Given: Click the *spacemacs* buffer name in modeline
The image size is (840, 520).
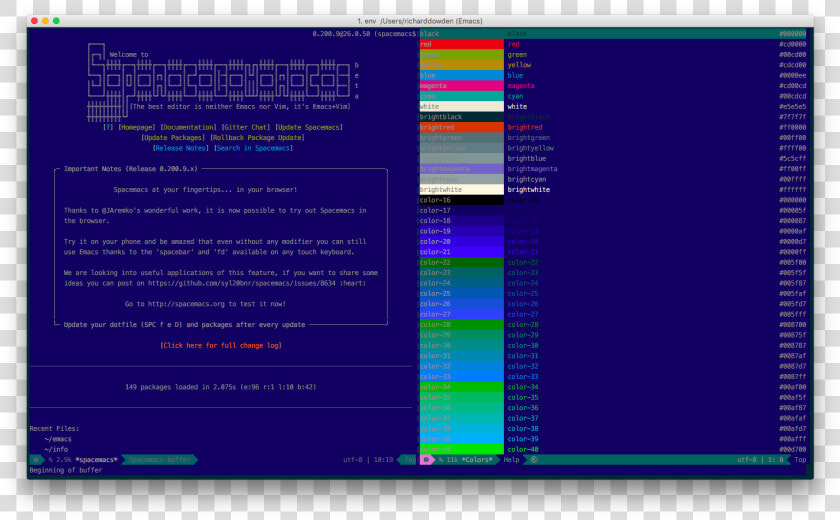Looking at the screenshot, I should click(96, 459).
